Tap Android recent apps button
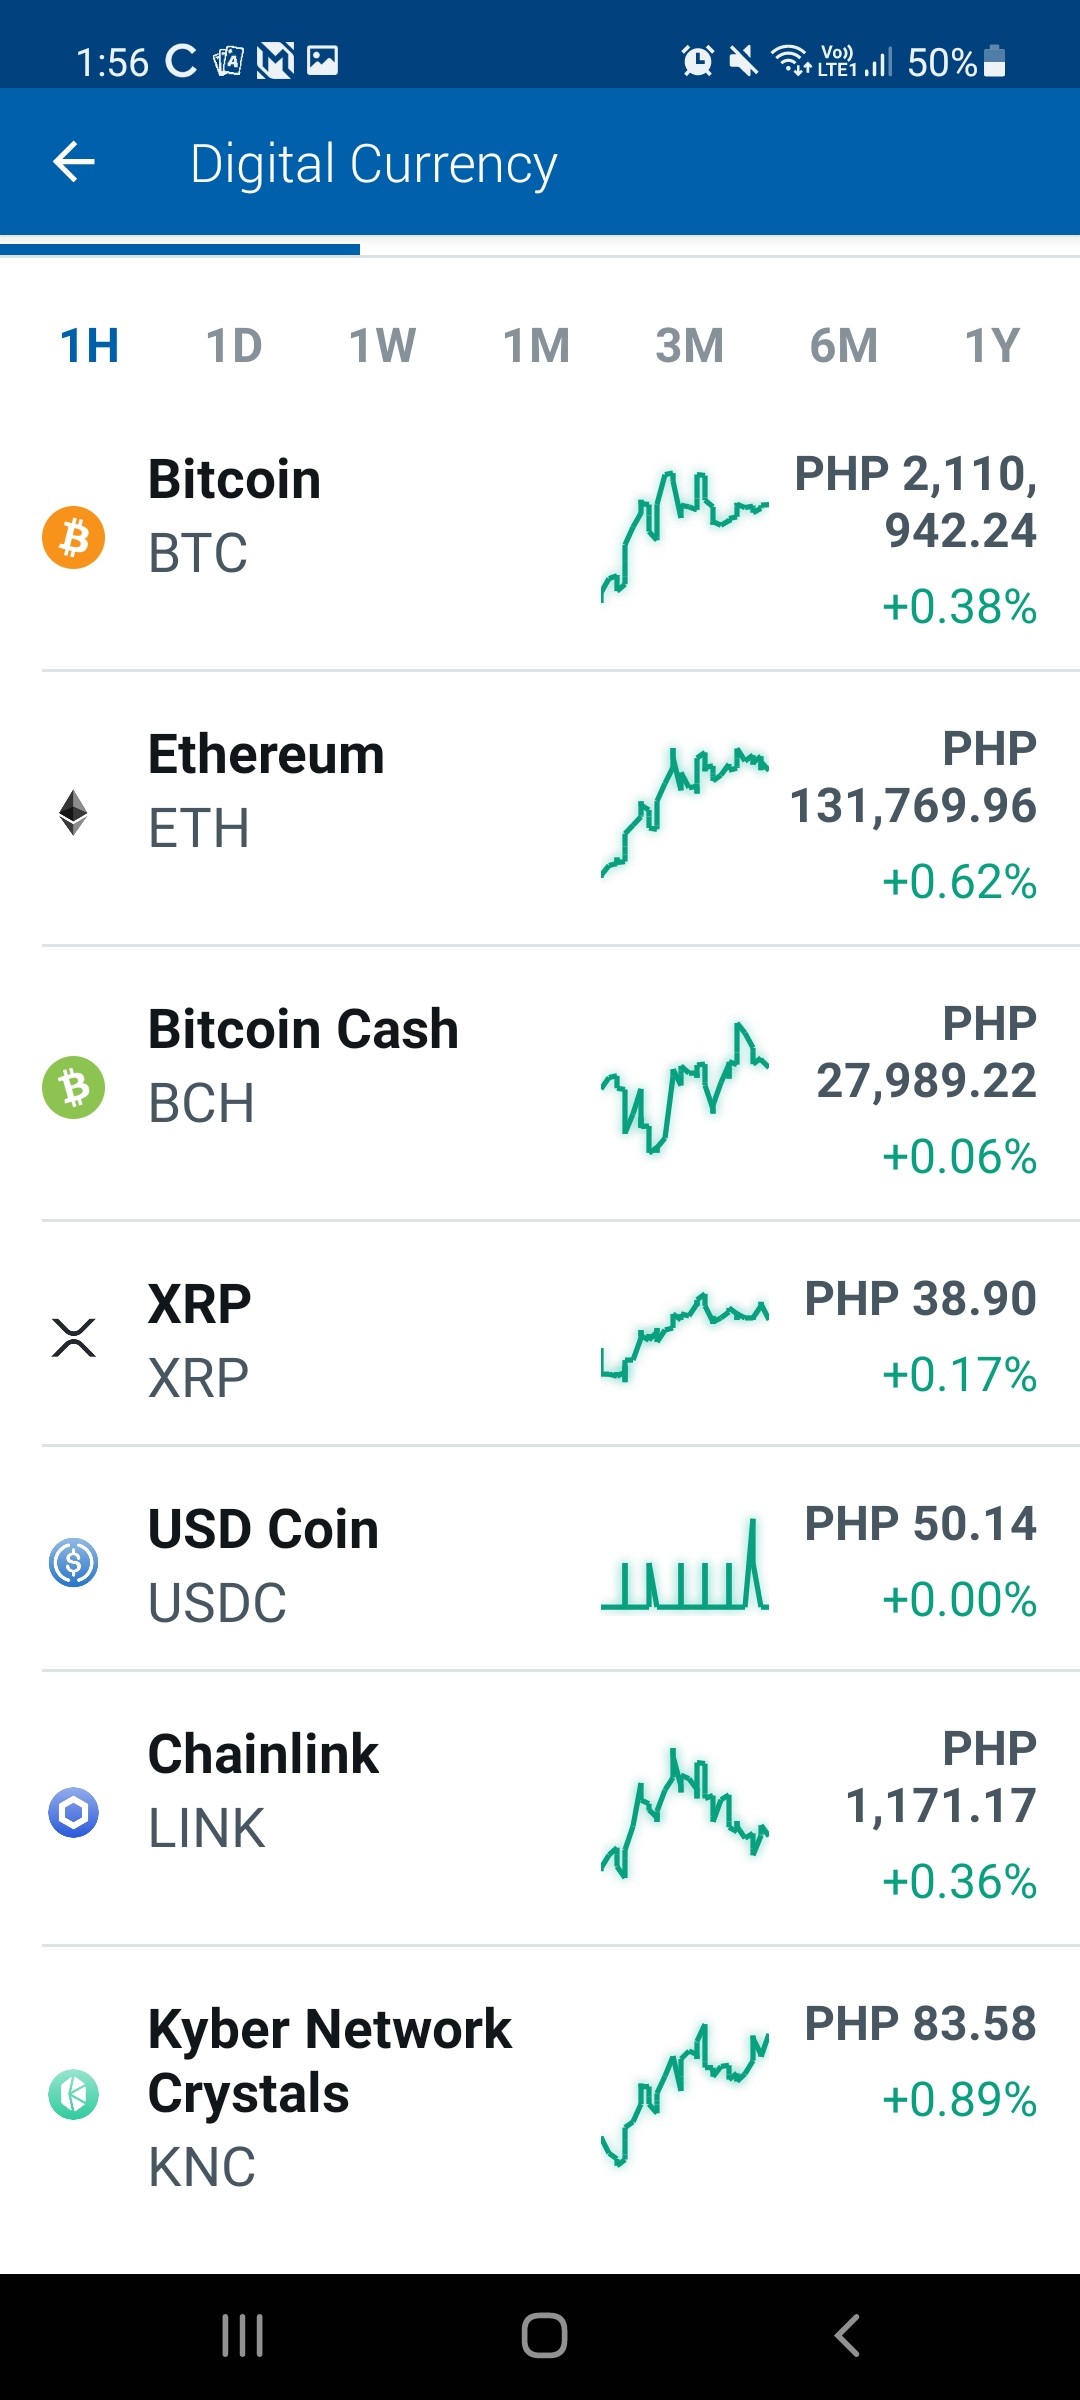Viewport: 1080px width, 2400px height. click(242, 2336)
